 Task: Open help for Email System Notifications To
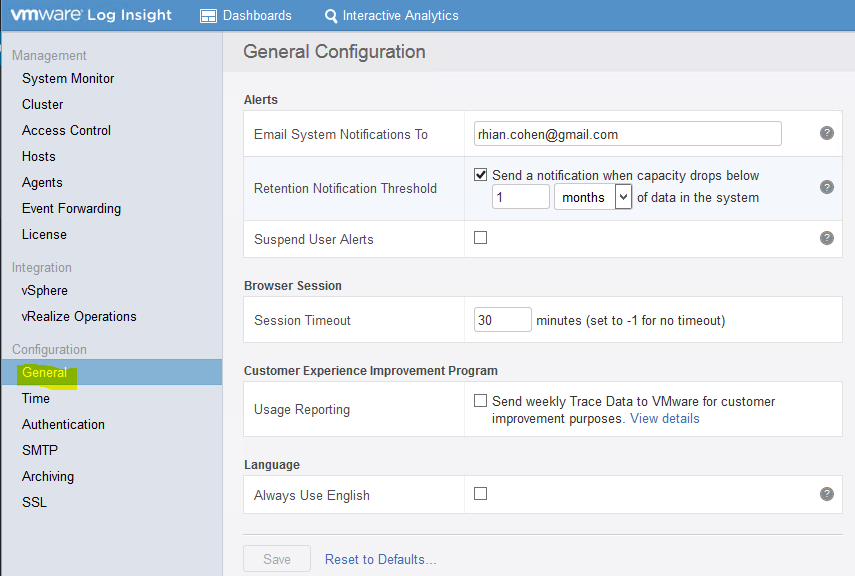tap(827, 133)
